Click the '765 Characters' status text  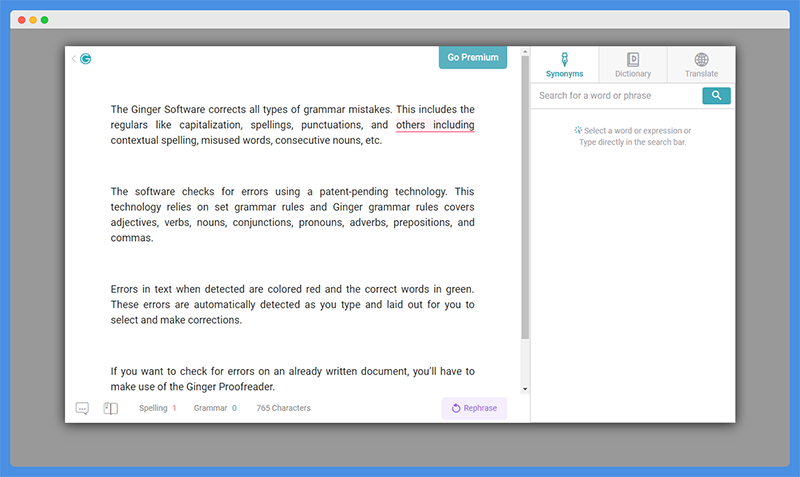click(283, 408)
